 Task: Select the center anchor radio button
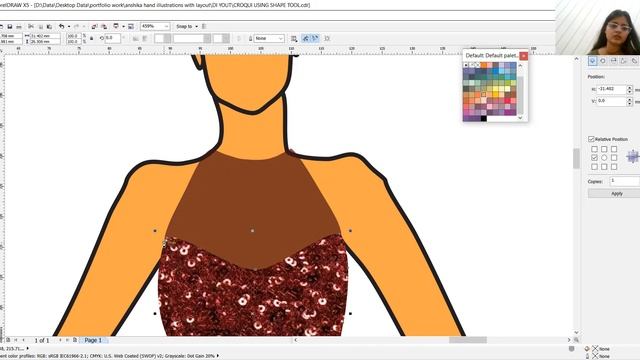coord(604,158)
